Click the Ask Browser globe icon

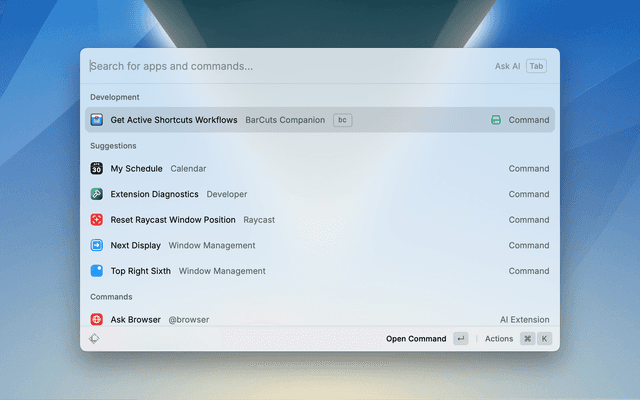pyautogui.click(x=96, y=320)
